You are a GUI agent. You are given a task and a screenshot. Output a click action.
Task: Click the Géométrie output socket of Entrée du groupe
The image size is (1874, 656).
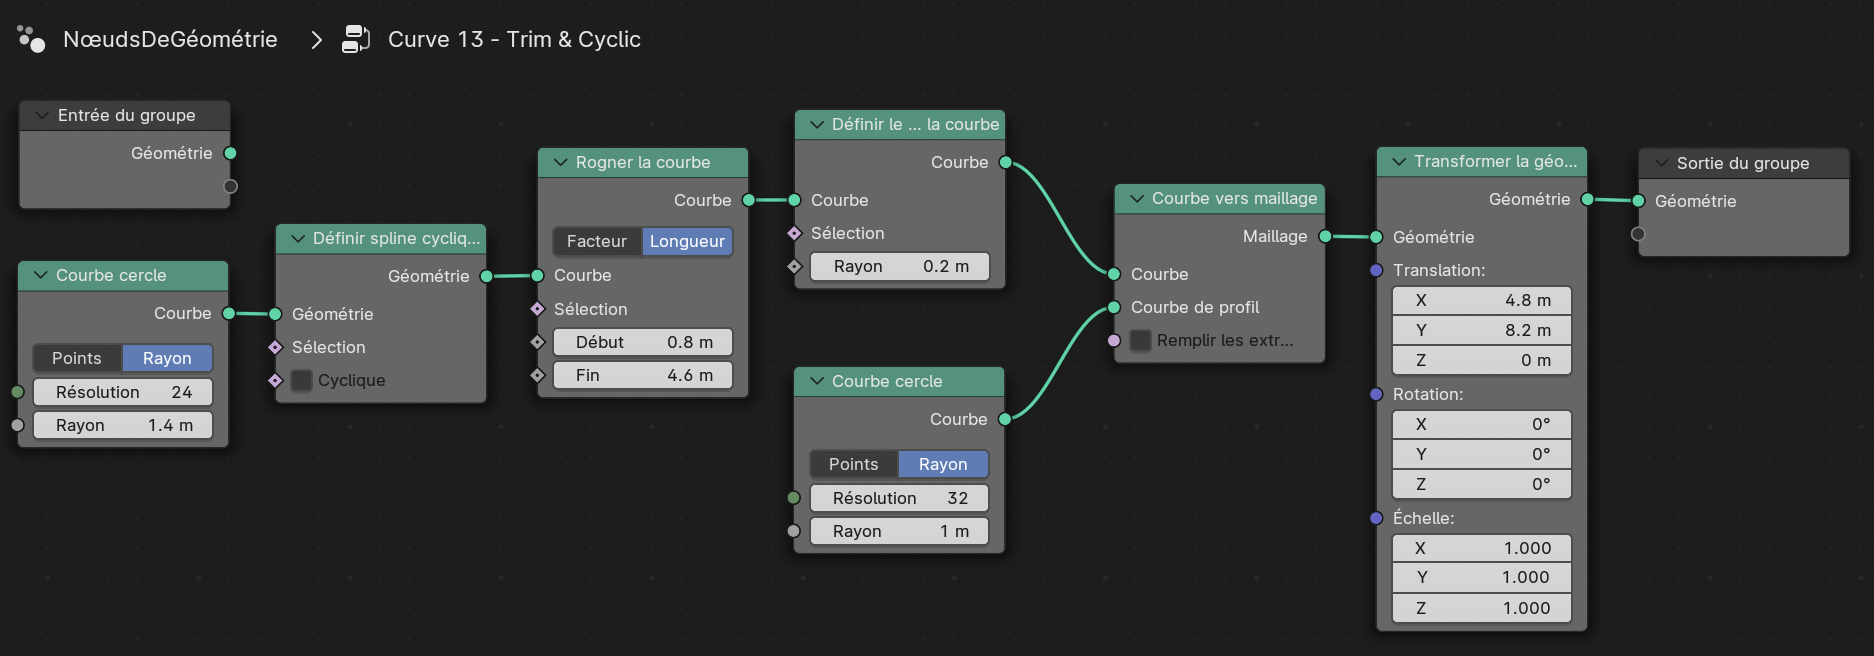(230, 153)
